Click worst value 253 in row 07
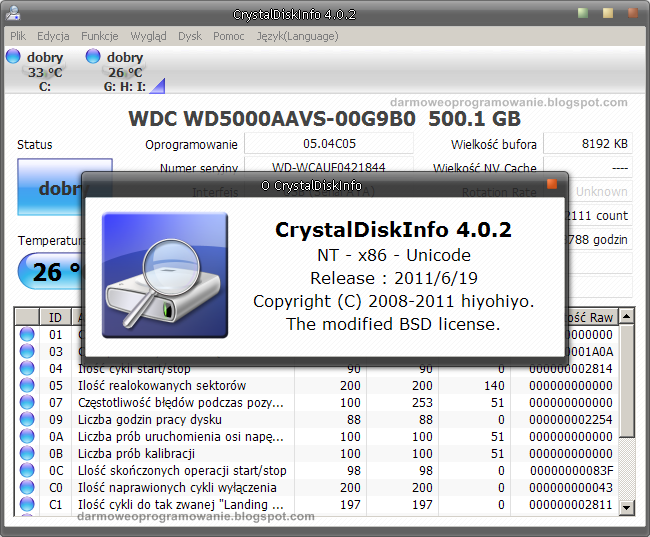This screenshot has width=650, height=537. pyautogui.click(x=422, y=403)
